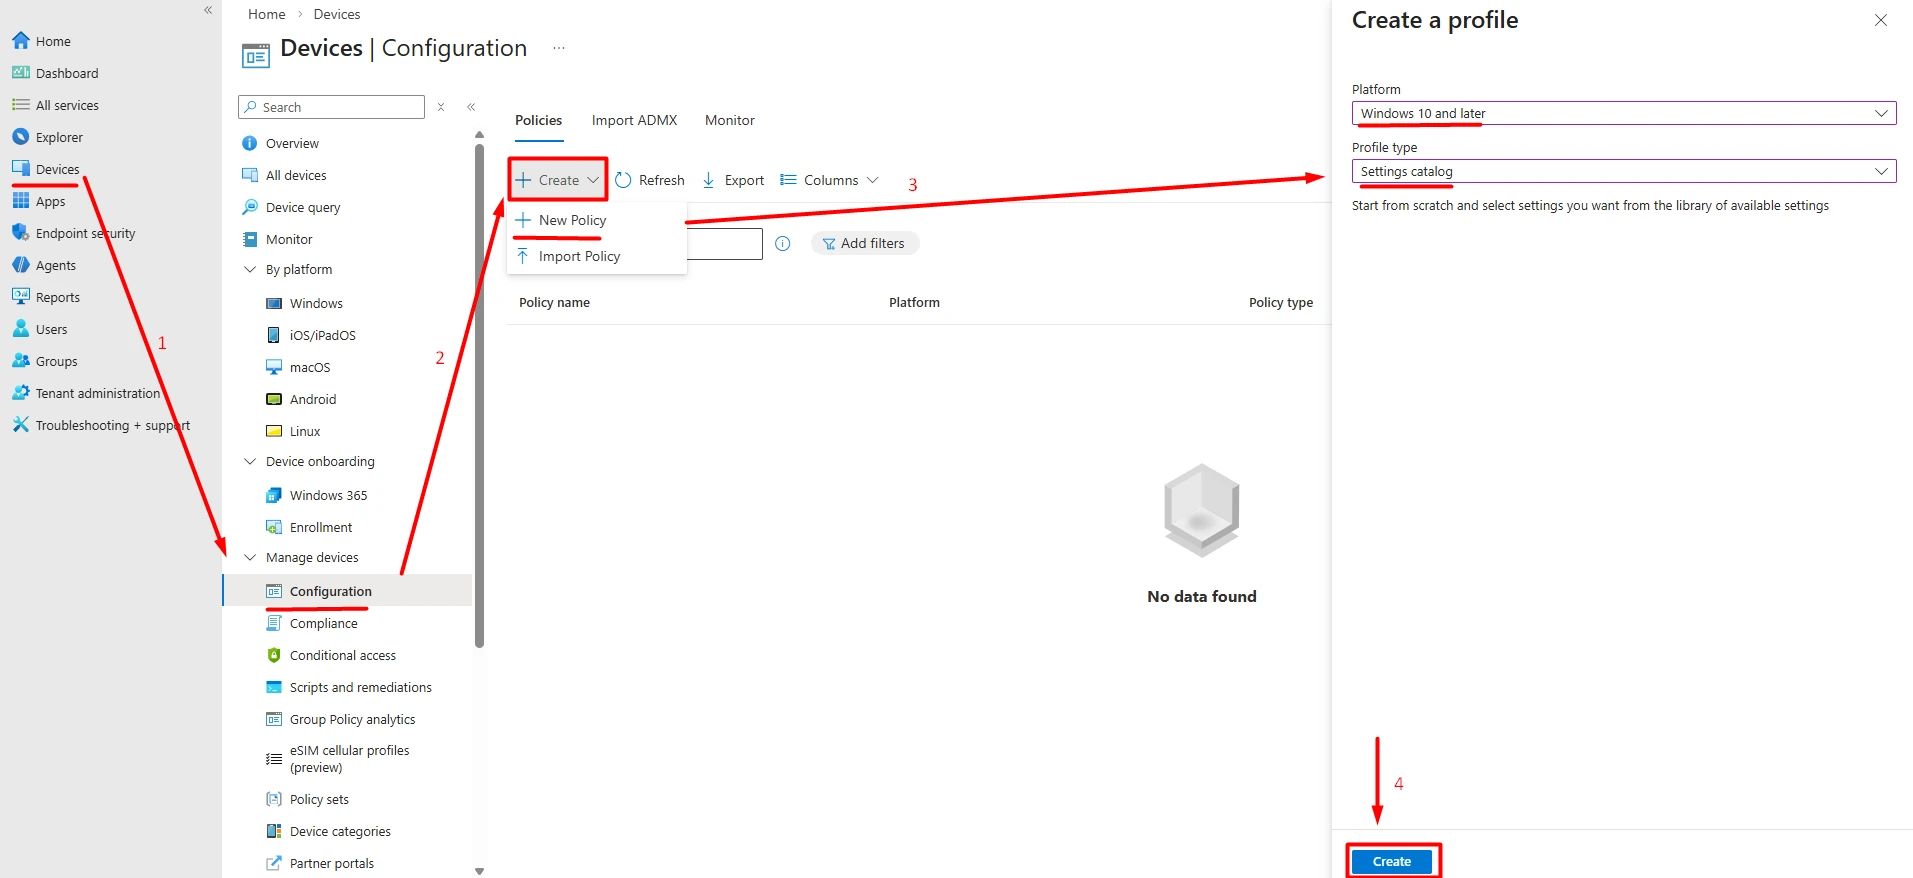Screen dimensions: 1913x878
Task: Open the Home icon in left navigation
Action: (x=21, y=41)
